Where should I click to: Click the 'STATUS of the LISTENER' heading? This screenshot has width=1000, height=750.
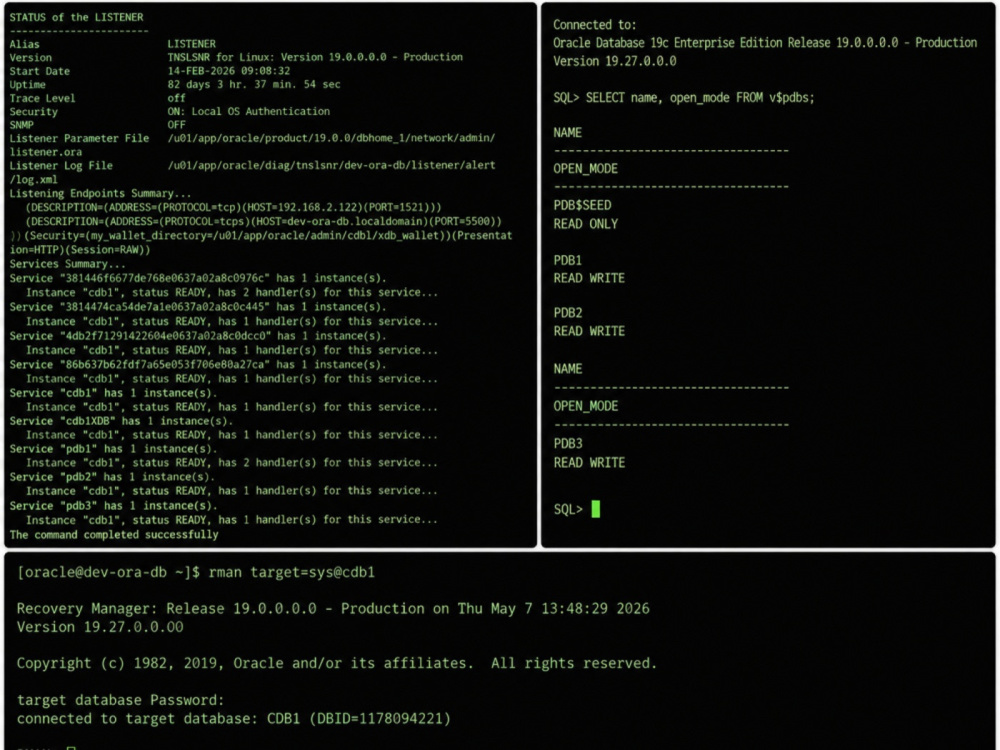click(77, 17)
